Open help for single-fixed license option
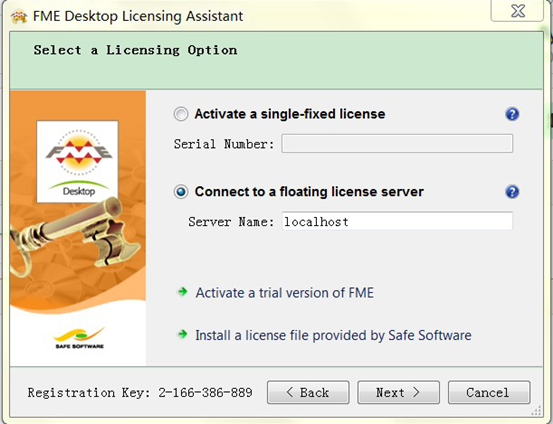 [512, 114]
